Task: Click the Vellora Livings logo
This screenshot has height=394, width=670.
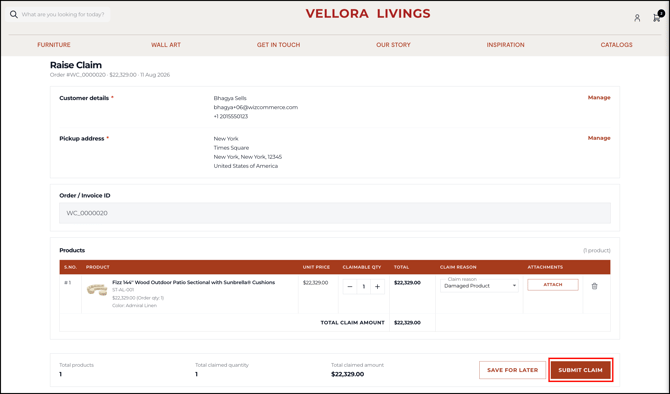Action: pyautogui.click(x=368, y=14)
